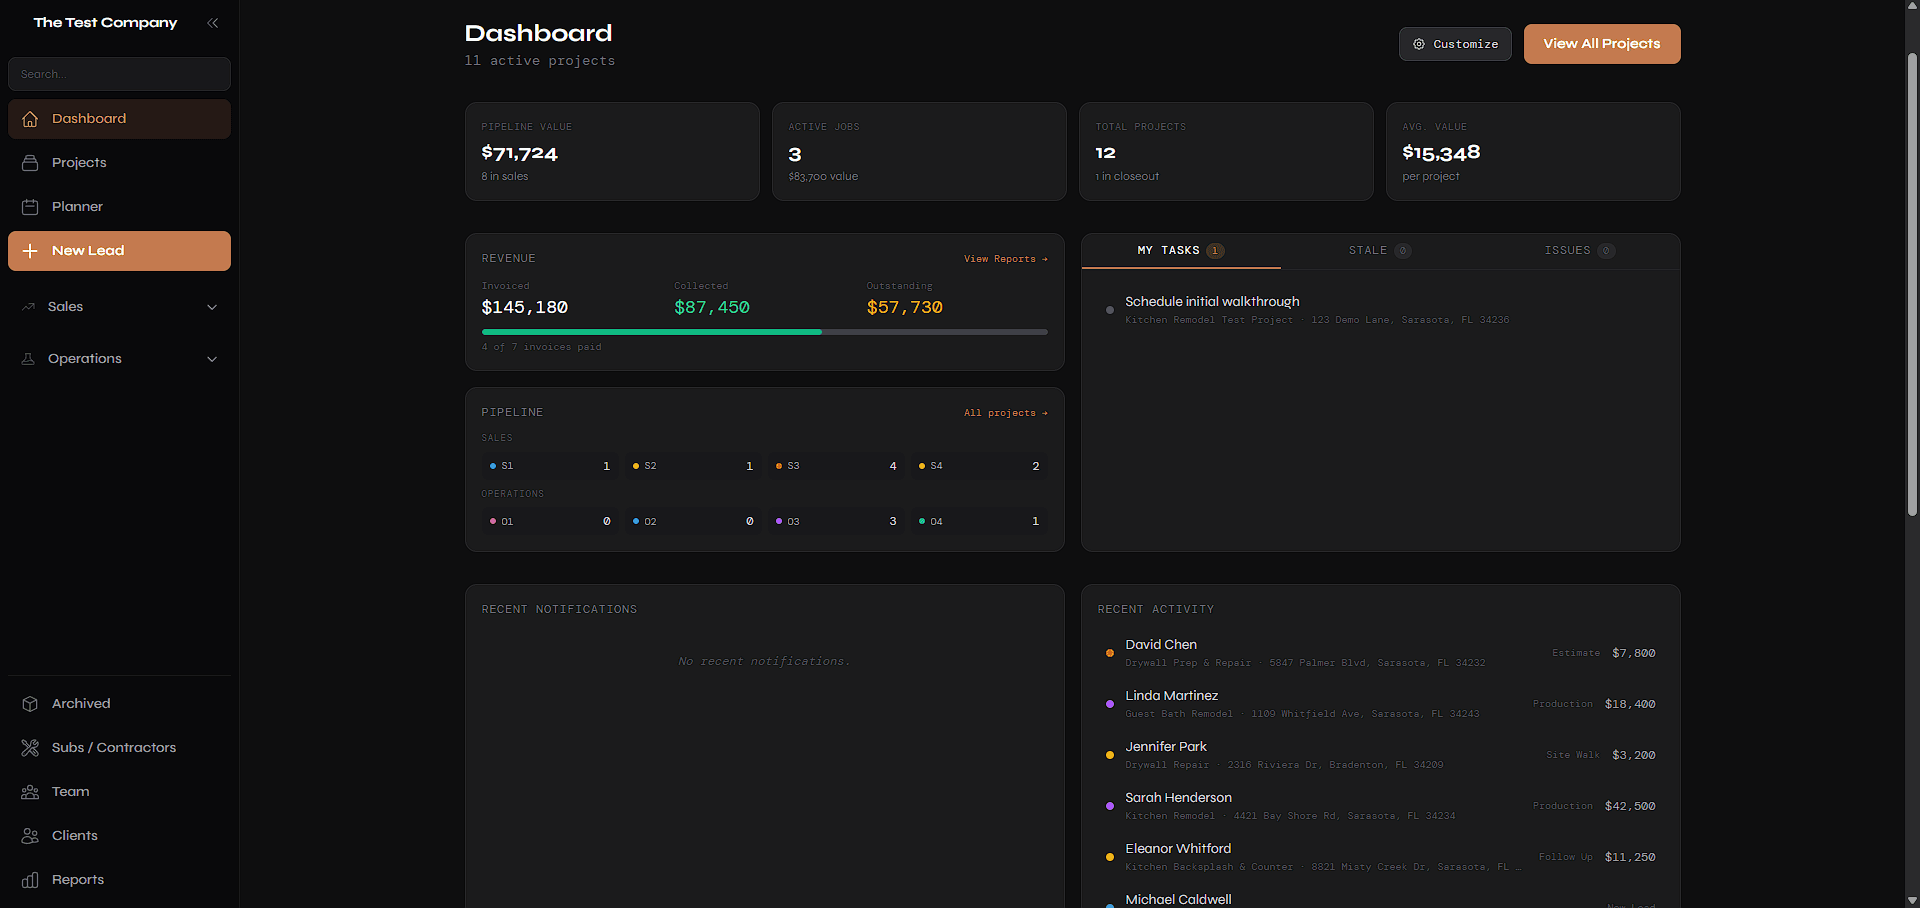Switch to the My Tasks tab
Viewport: 1920px width, 908px height.
tap(1181, 251)
